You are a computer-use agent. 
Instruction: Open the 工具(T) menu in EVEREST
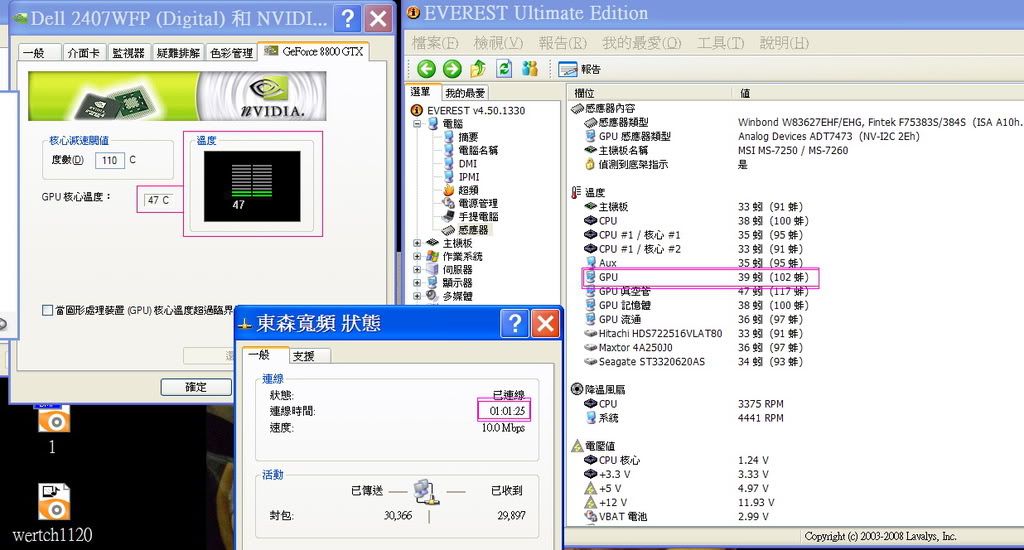tap(720, 43)
